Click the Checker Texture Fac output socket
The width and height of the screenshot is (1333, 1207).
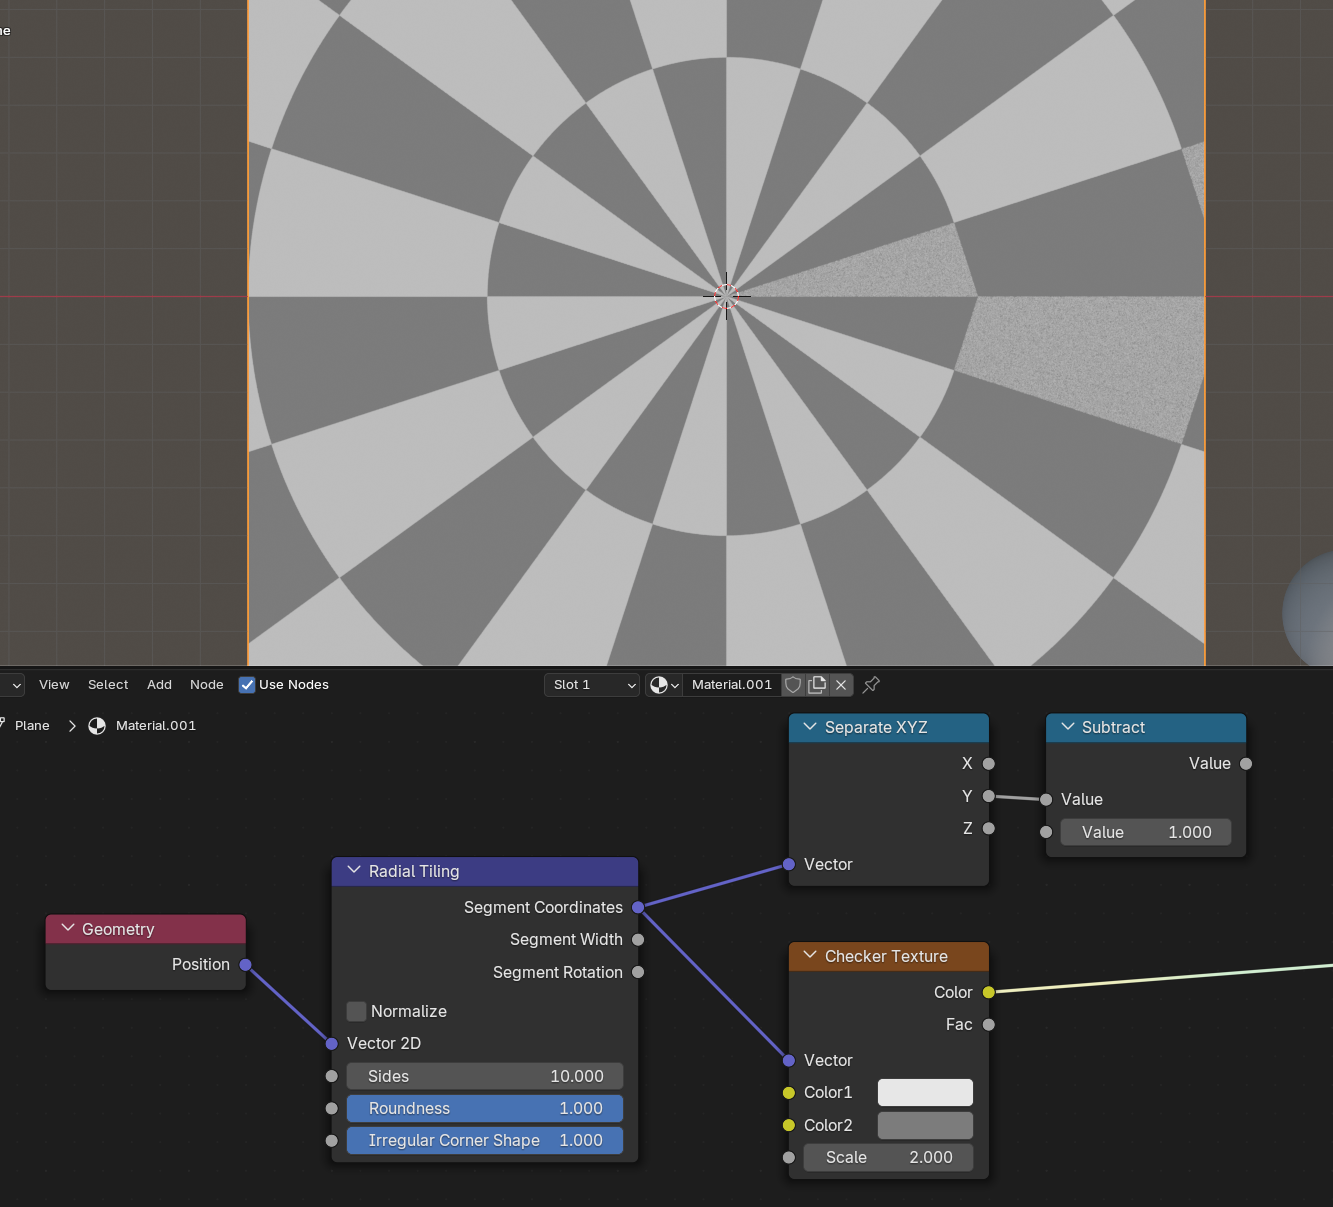click(989, 1025)
